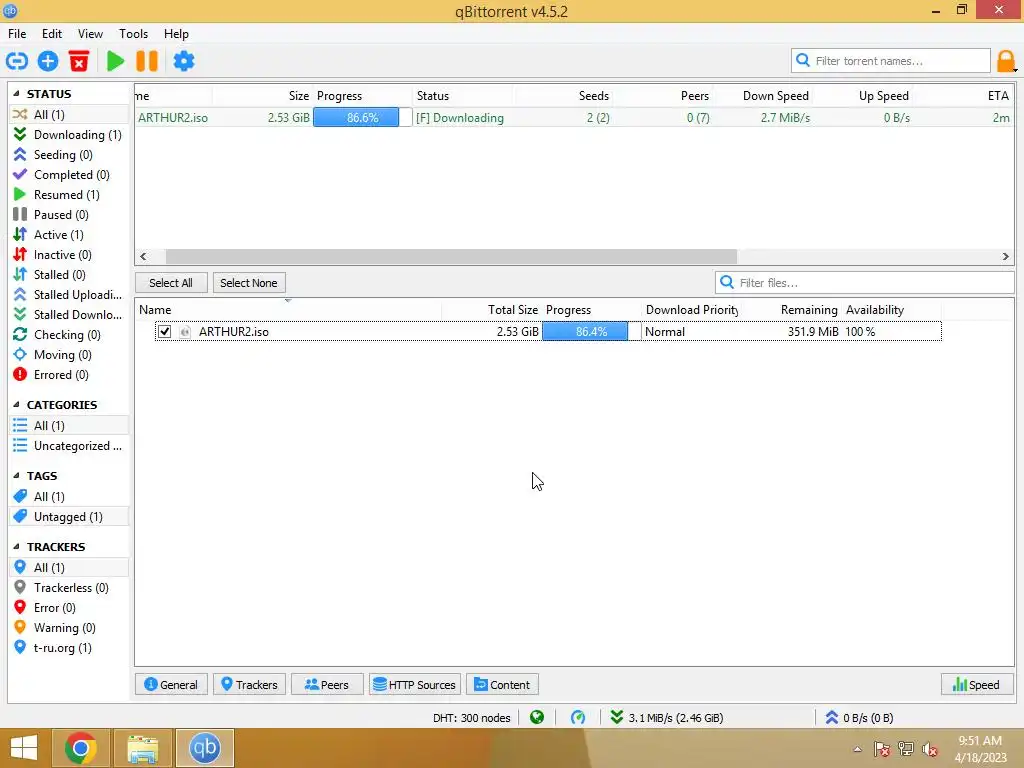Show hidden tray icons arrow

click(x=857, y=749)
